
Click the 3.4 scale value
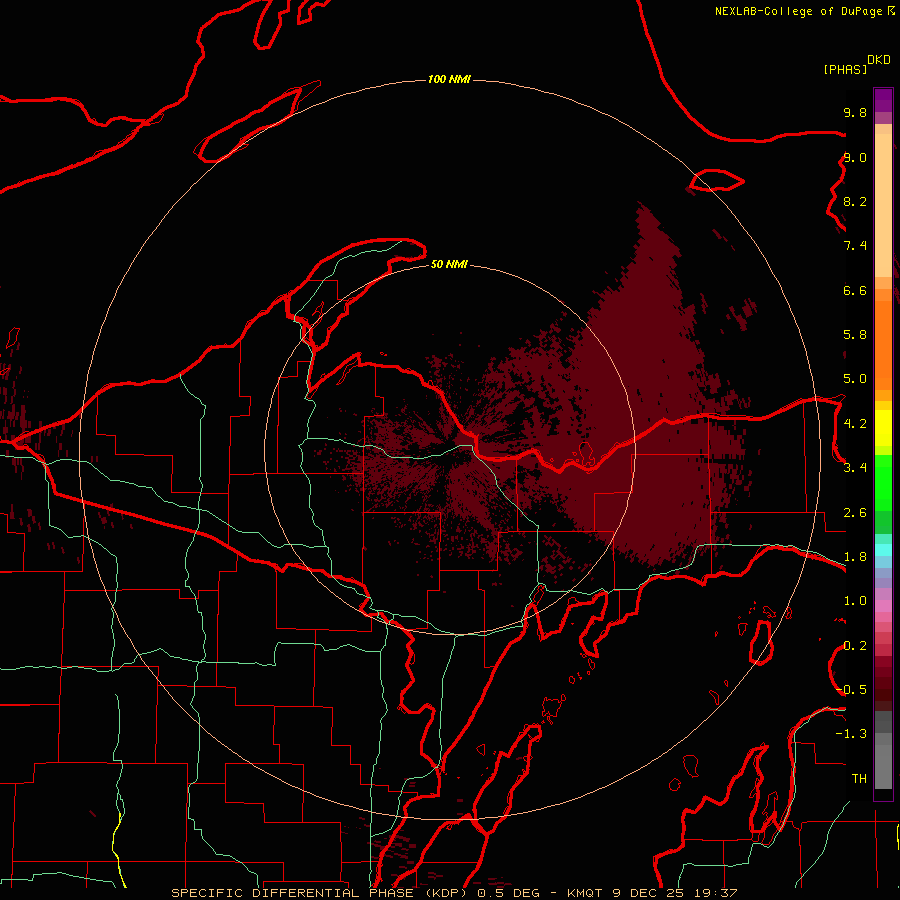[855, 468]
